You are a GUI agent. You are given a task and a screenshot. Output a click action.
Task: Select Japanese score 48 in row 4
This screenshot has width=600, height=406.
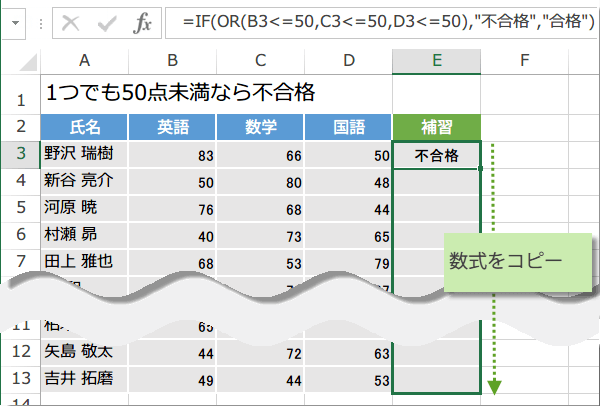click(x=348, y=182)
